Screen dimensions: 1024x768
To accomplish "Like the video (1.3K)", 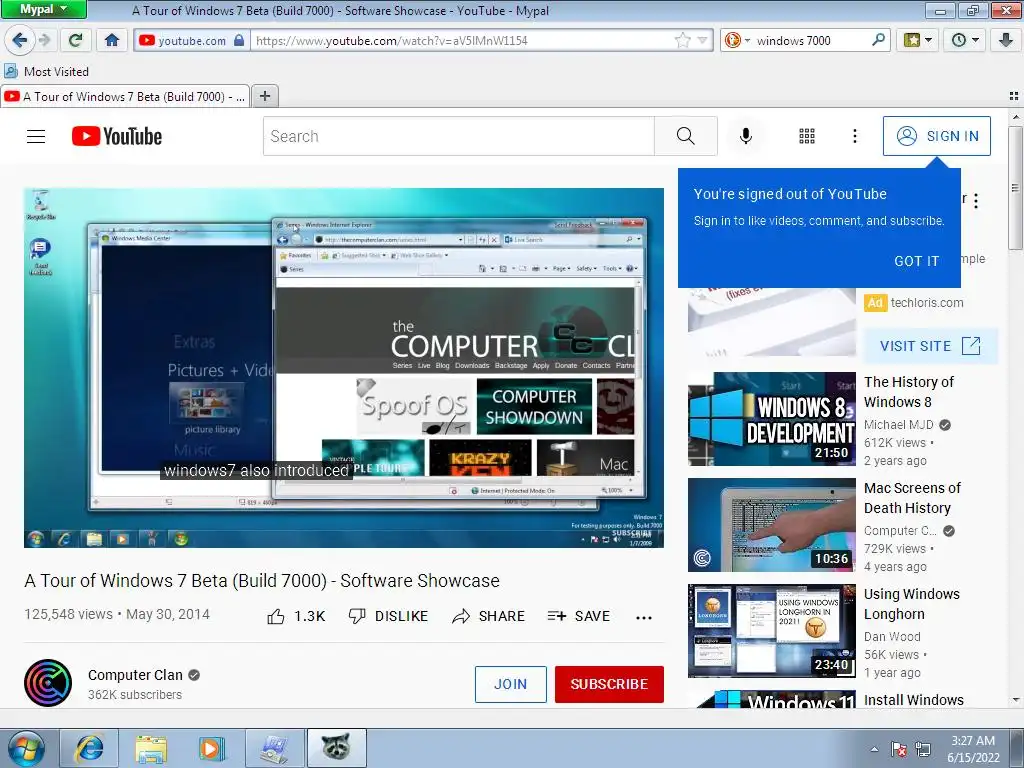I will point(296,616).
